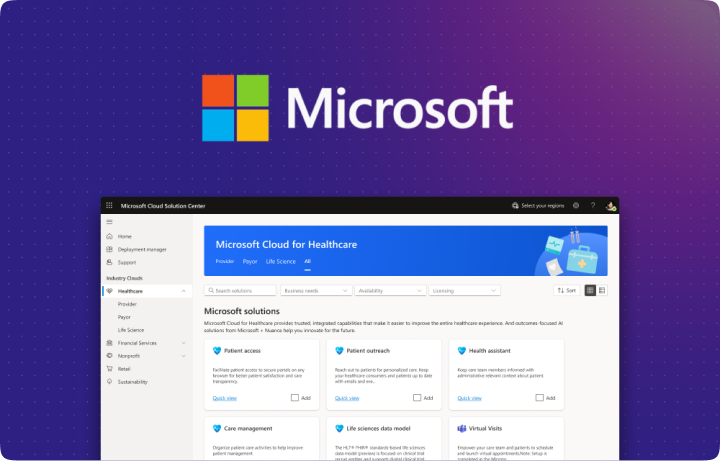The height and width of the screenshot is (461, 721).
Task: Click the Nonprofit icon in sidebar
Action: pyautogui.click(x=109, y=356)
